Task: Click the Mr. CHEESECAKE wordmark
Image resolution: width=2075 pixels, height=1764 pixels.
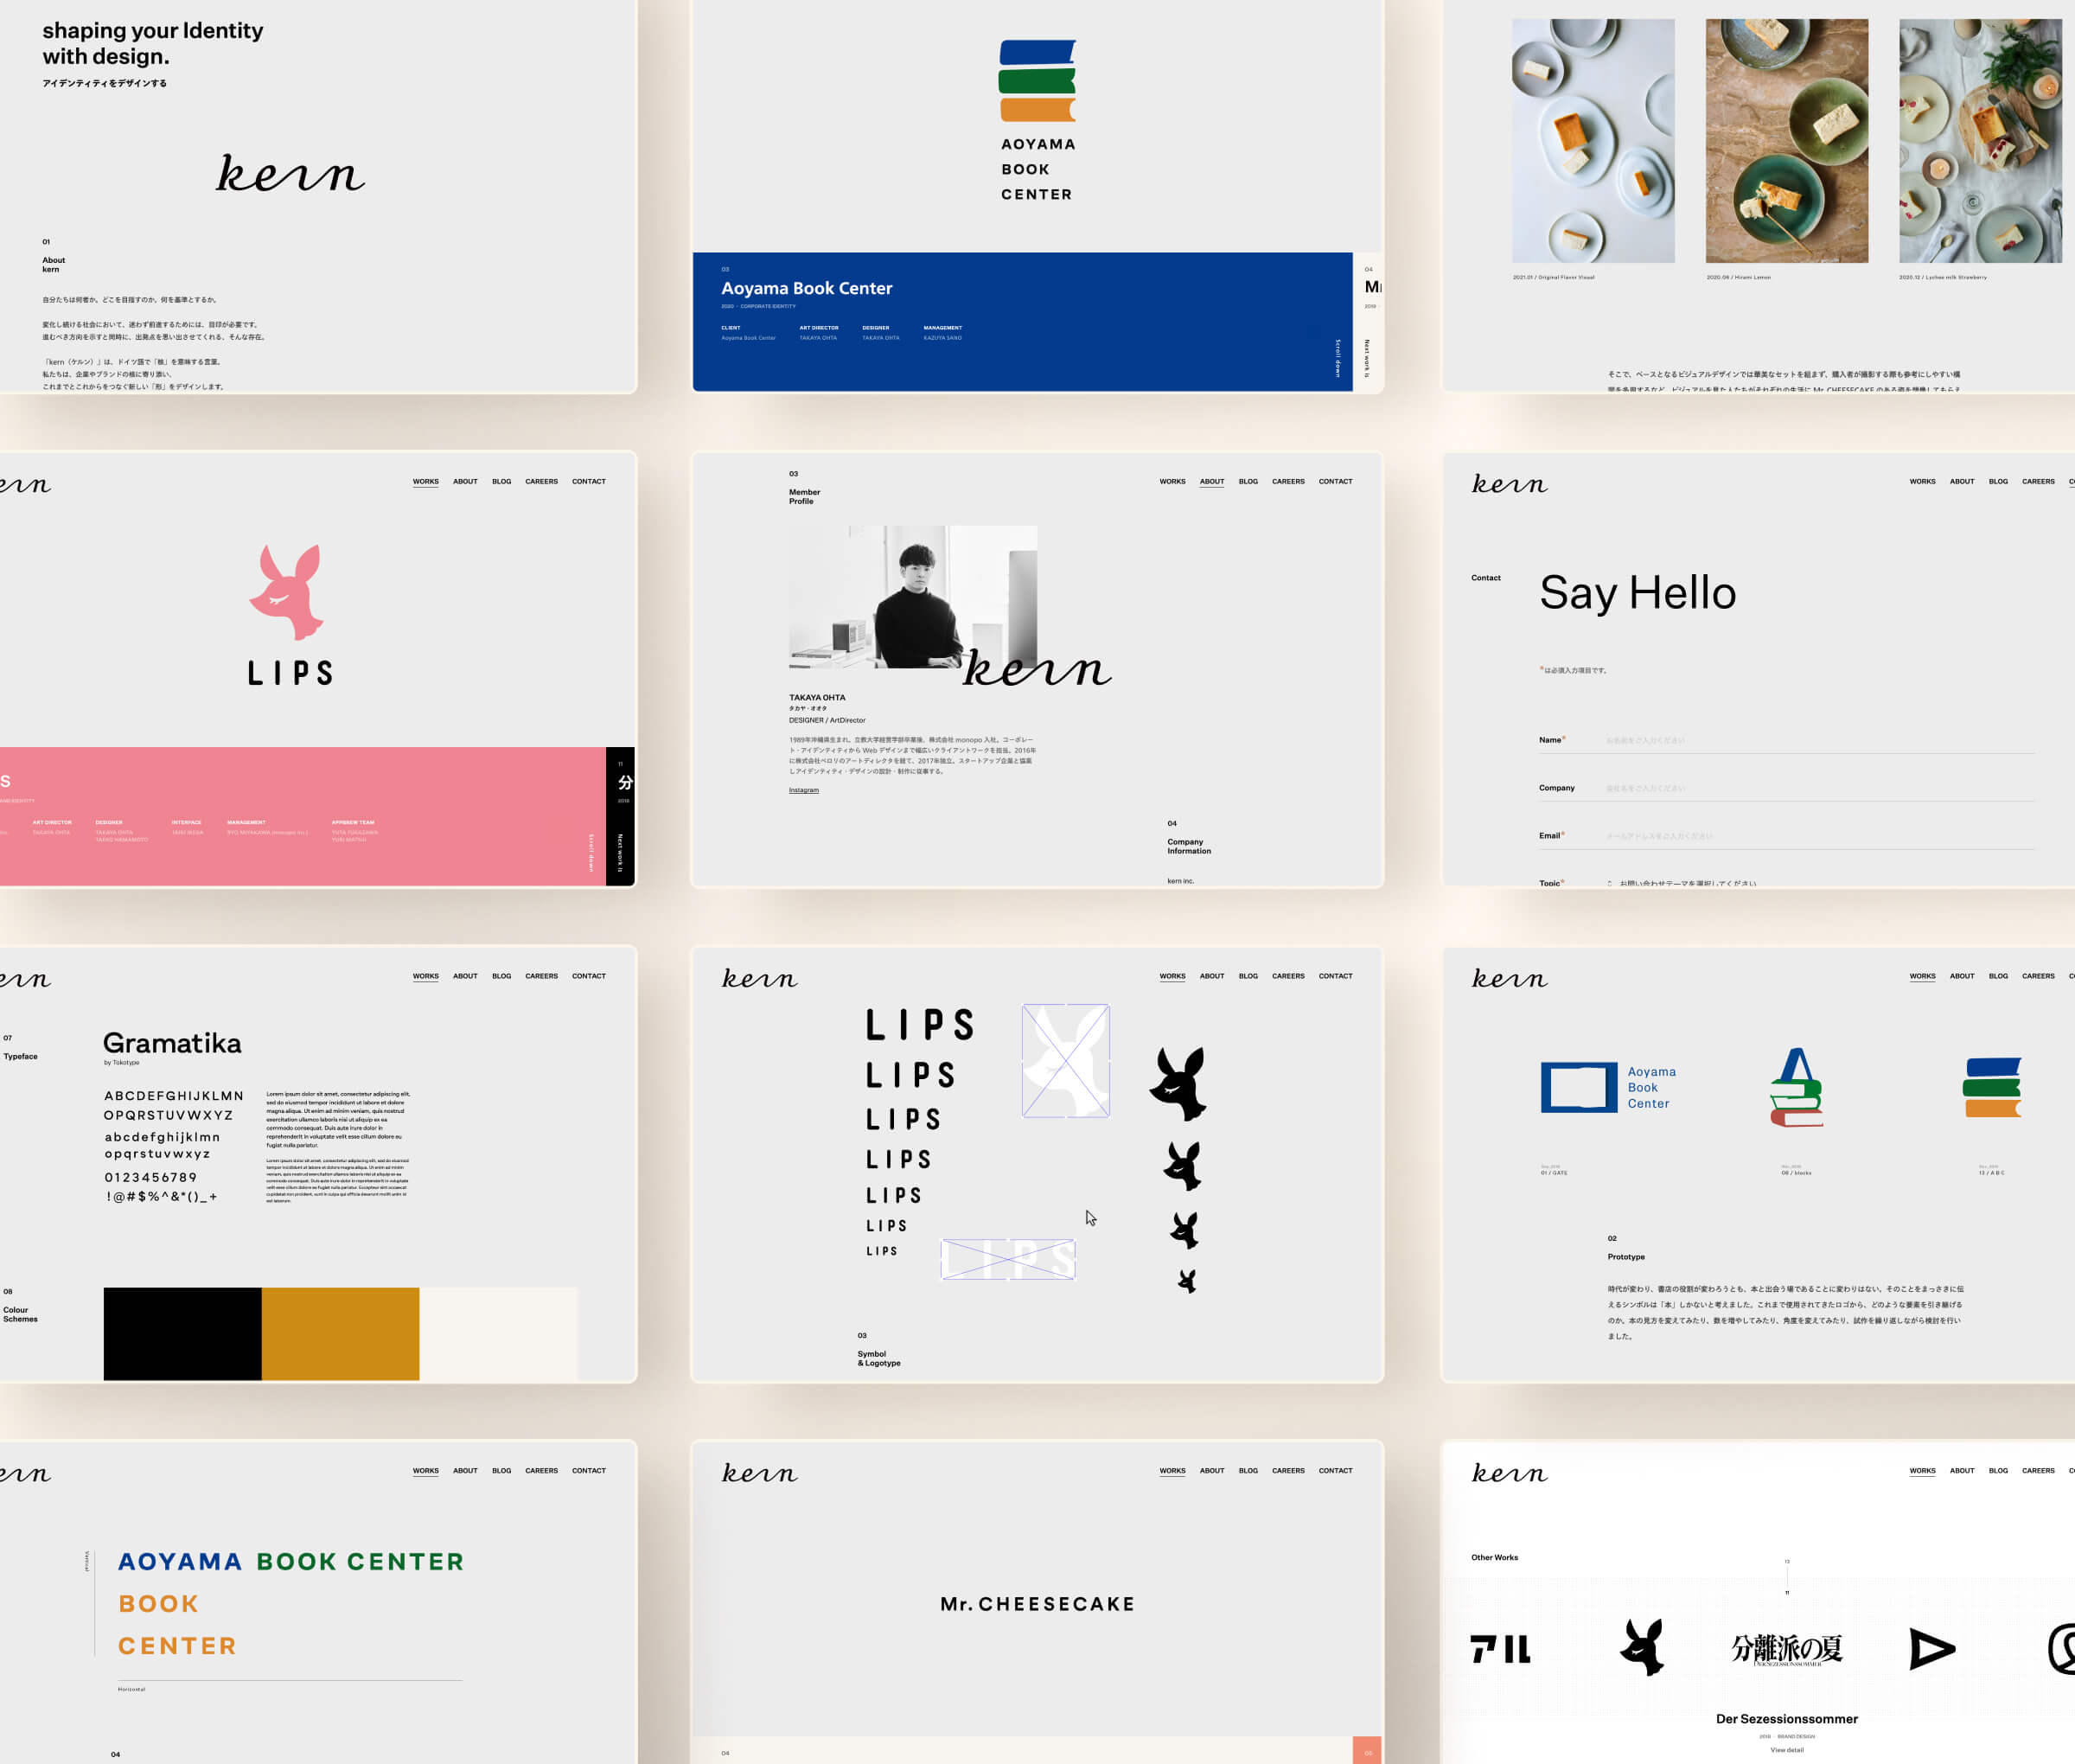Action: (1037, 1604)
